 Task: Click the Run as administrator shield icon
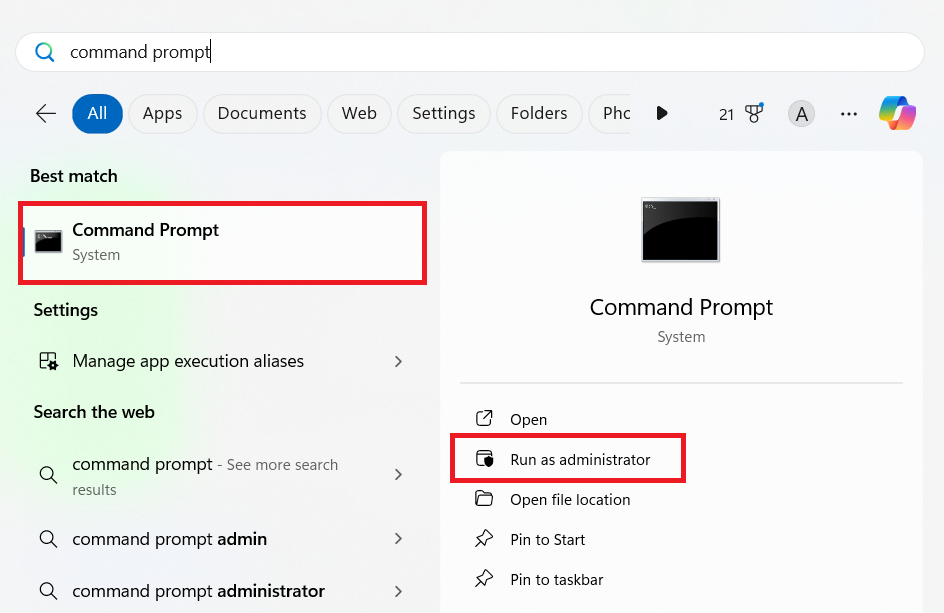pyautogui.click(x=485, y=459)
